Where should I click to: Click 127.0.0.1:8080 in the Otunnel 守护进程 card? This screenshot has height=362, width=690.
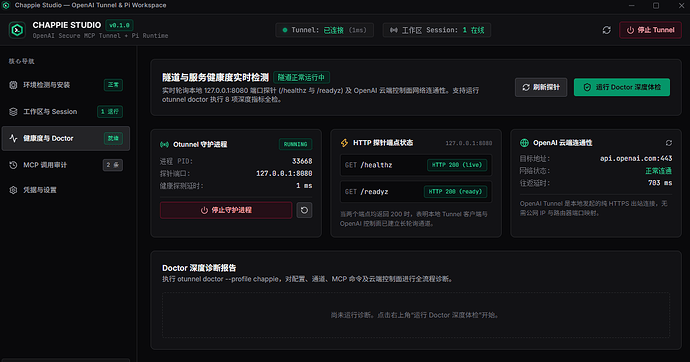point(284,173)
